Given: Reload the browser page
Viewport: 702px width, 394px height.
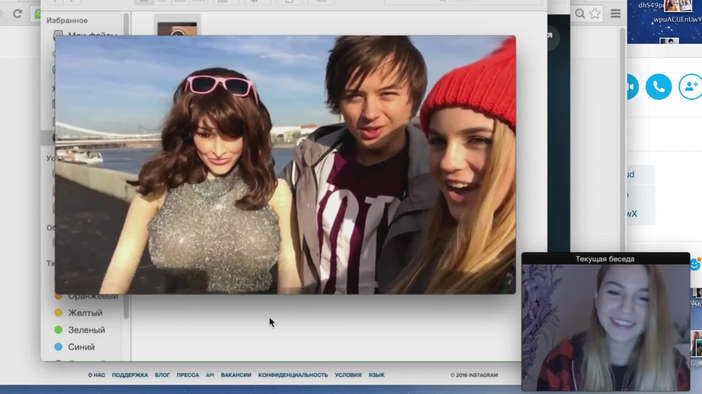Looking at the screenshot, I should point(17,13).
